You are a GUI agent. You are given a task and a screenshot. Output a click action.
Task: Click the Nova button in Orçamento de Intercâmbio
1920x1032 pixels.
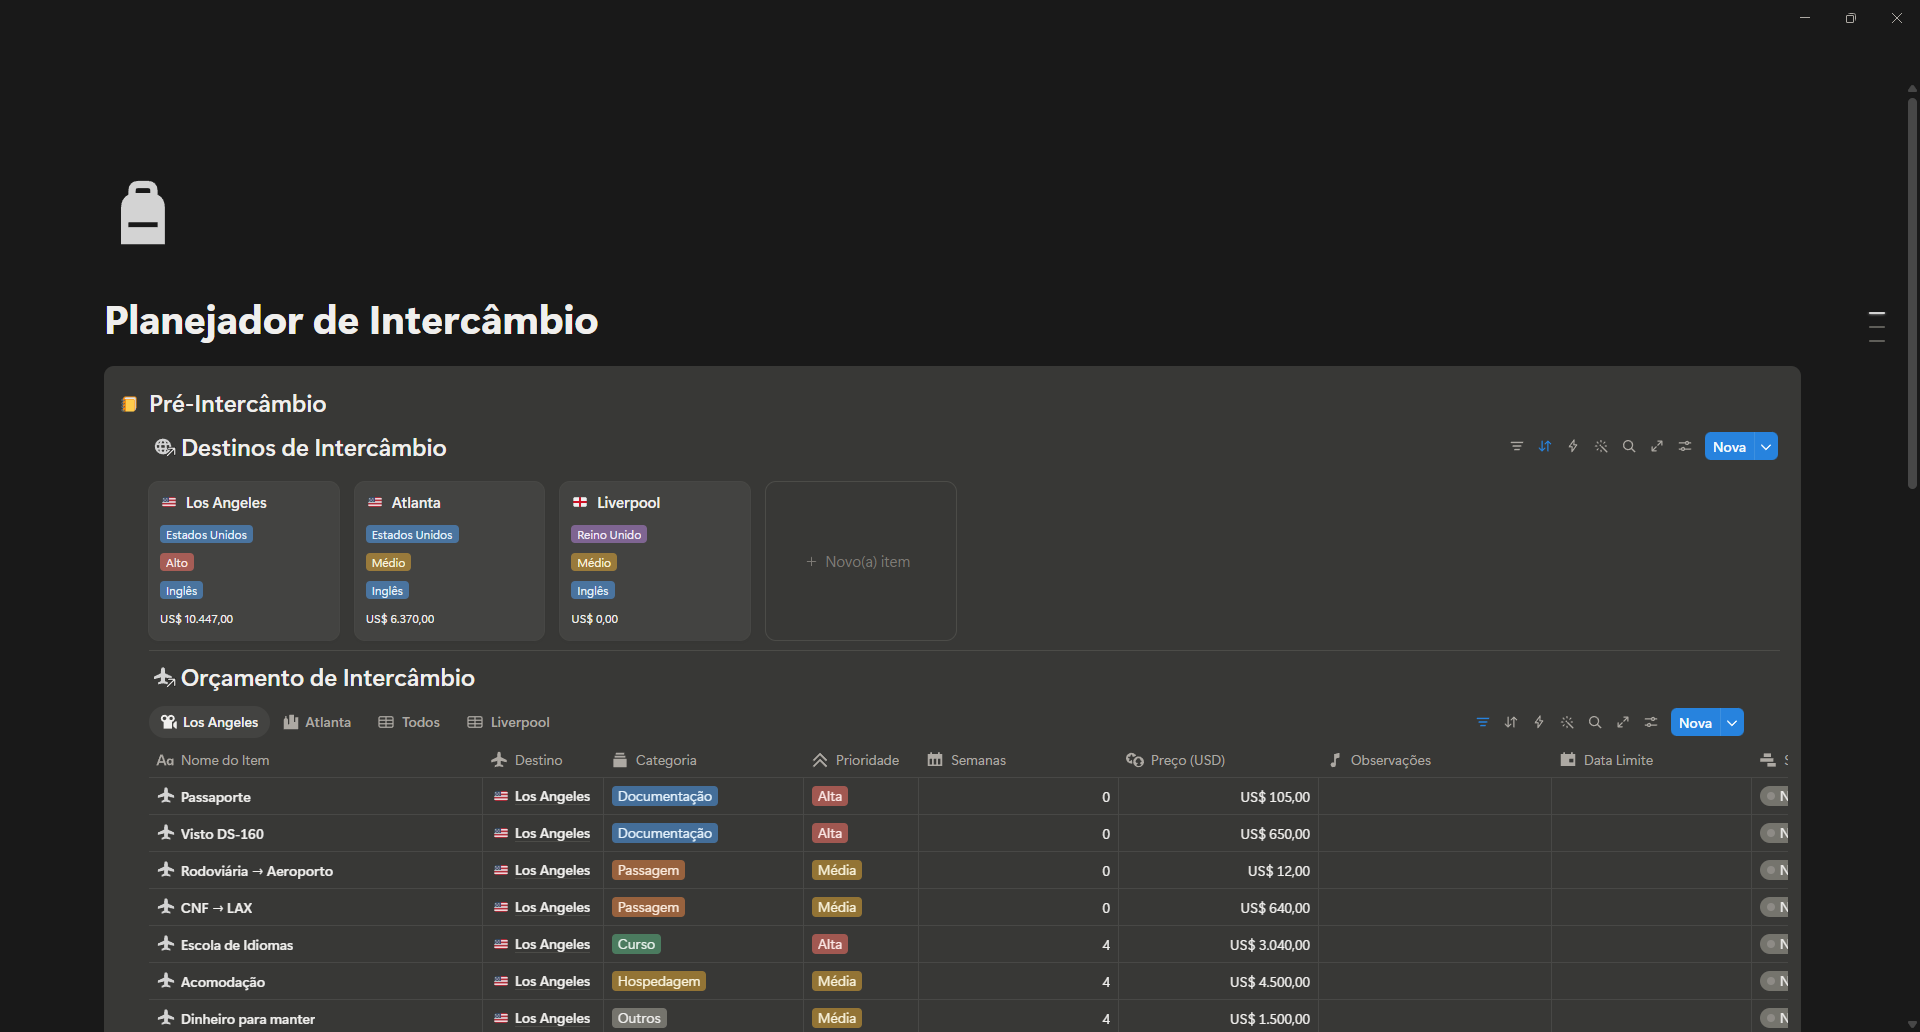[x=1696, y=723]
